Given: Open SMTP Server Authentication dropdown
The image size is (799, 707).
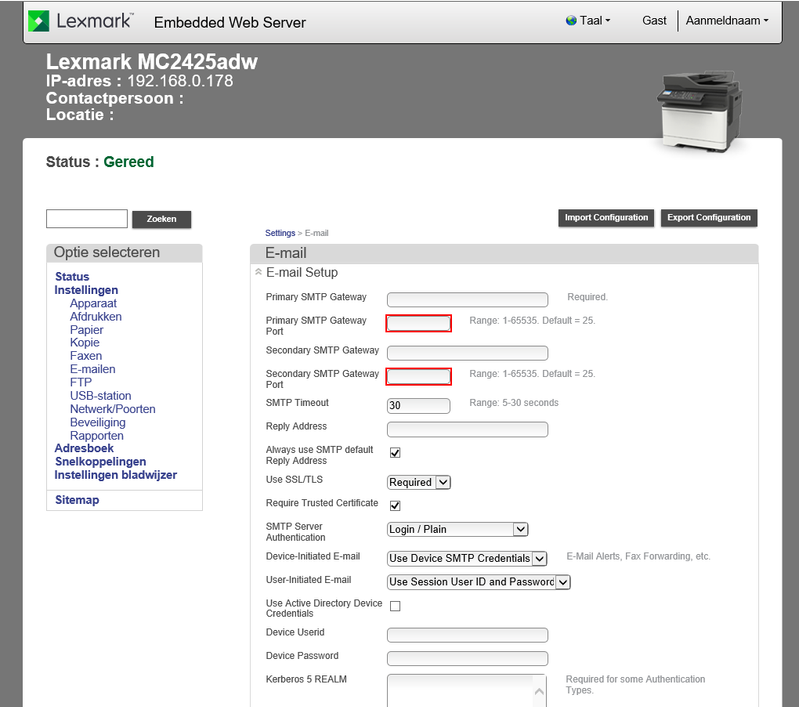Looking at the screenshot, I should tap(457, 529).
